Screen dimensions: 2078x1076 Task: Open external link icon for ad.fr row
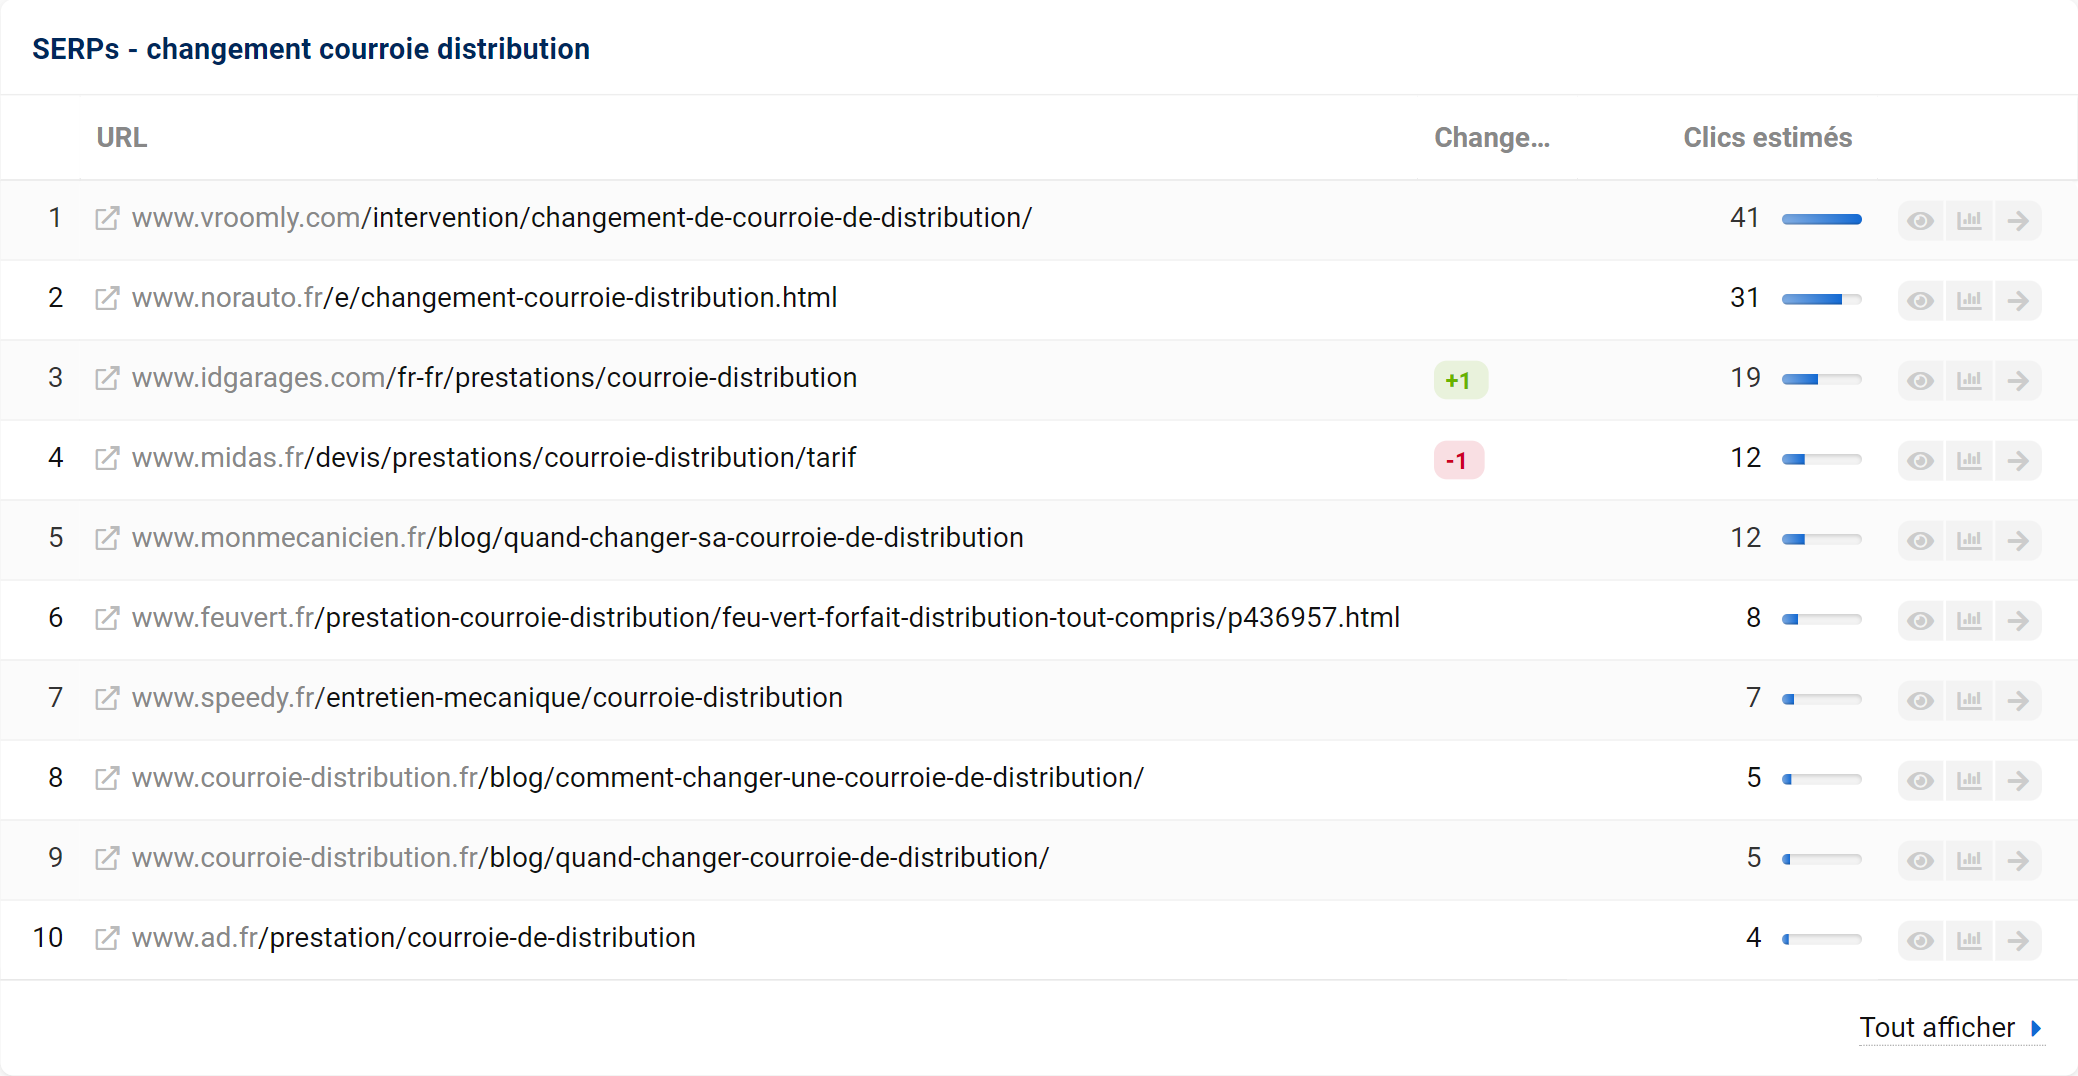coord(107,938)
